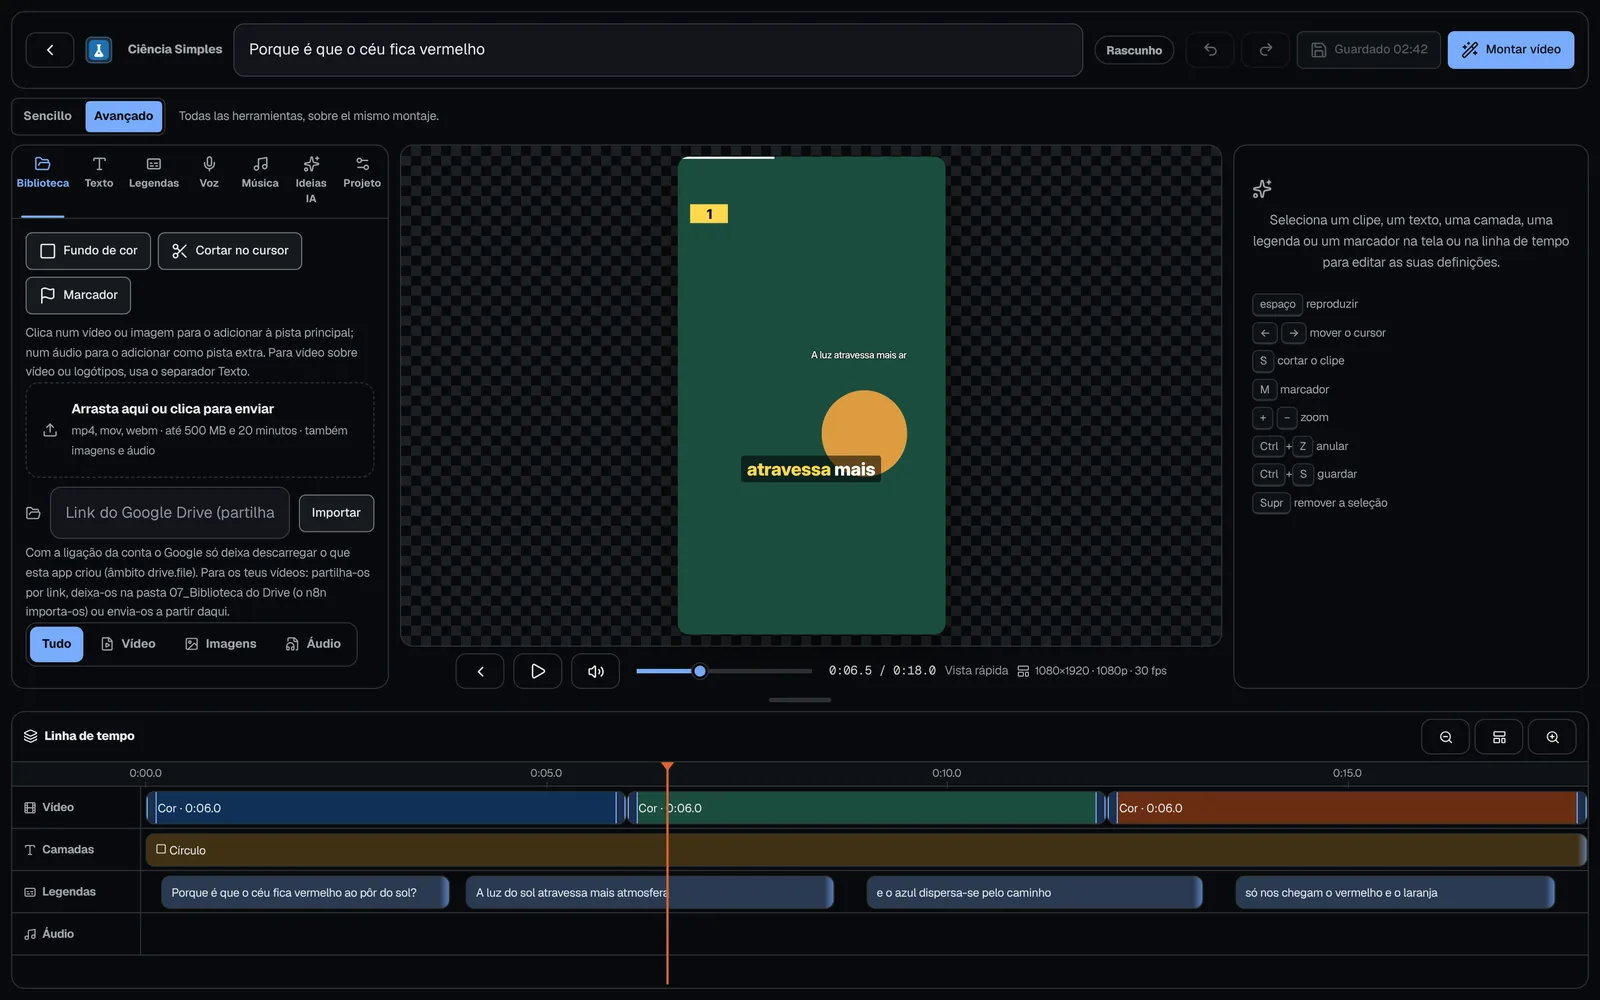
Task: Open the Música tab
Action: (x=260, y=172)
